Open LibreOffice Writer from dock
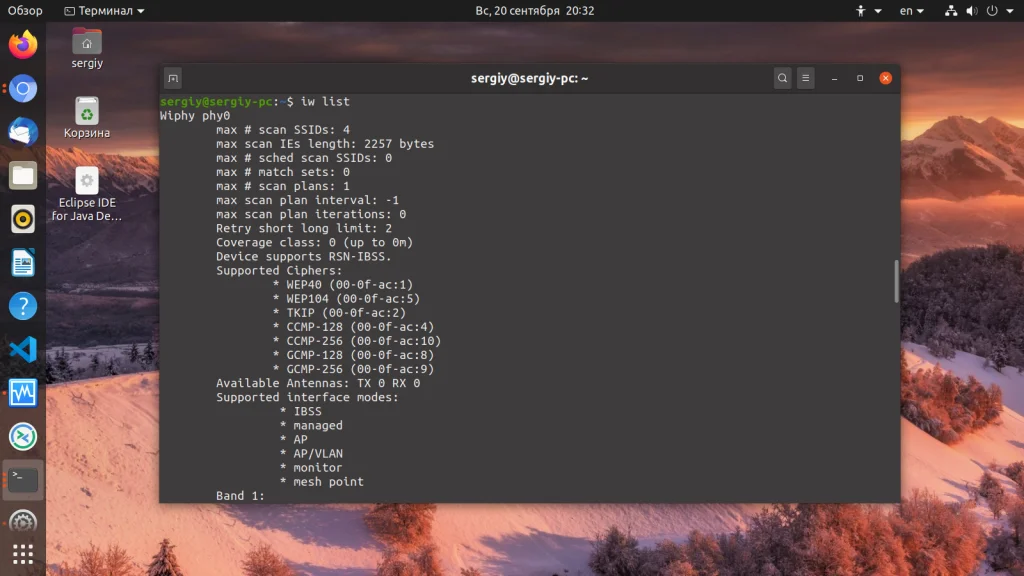 (23, 263)
